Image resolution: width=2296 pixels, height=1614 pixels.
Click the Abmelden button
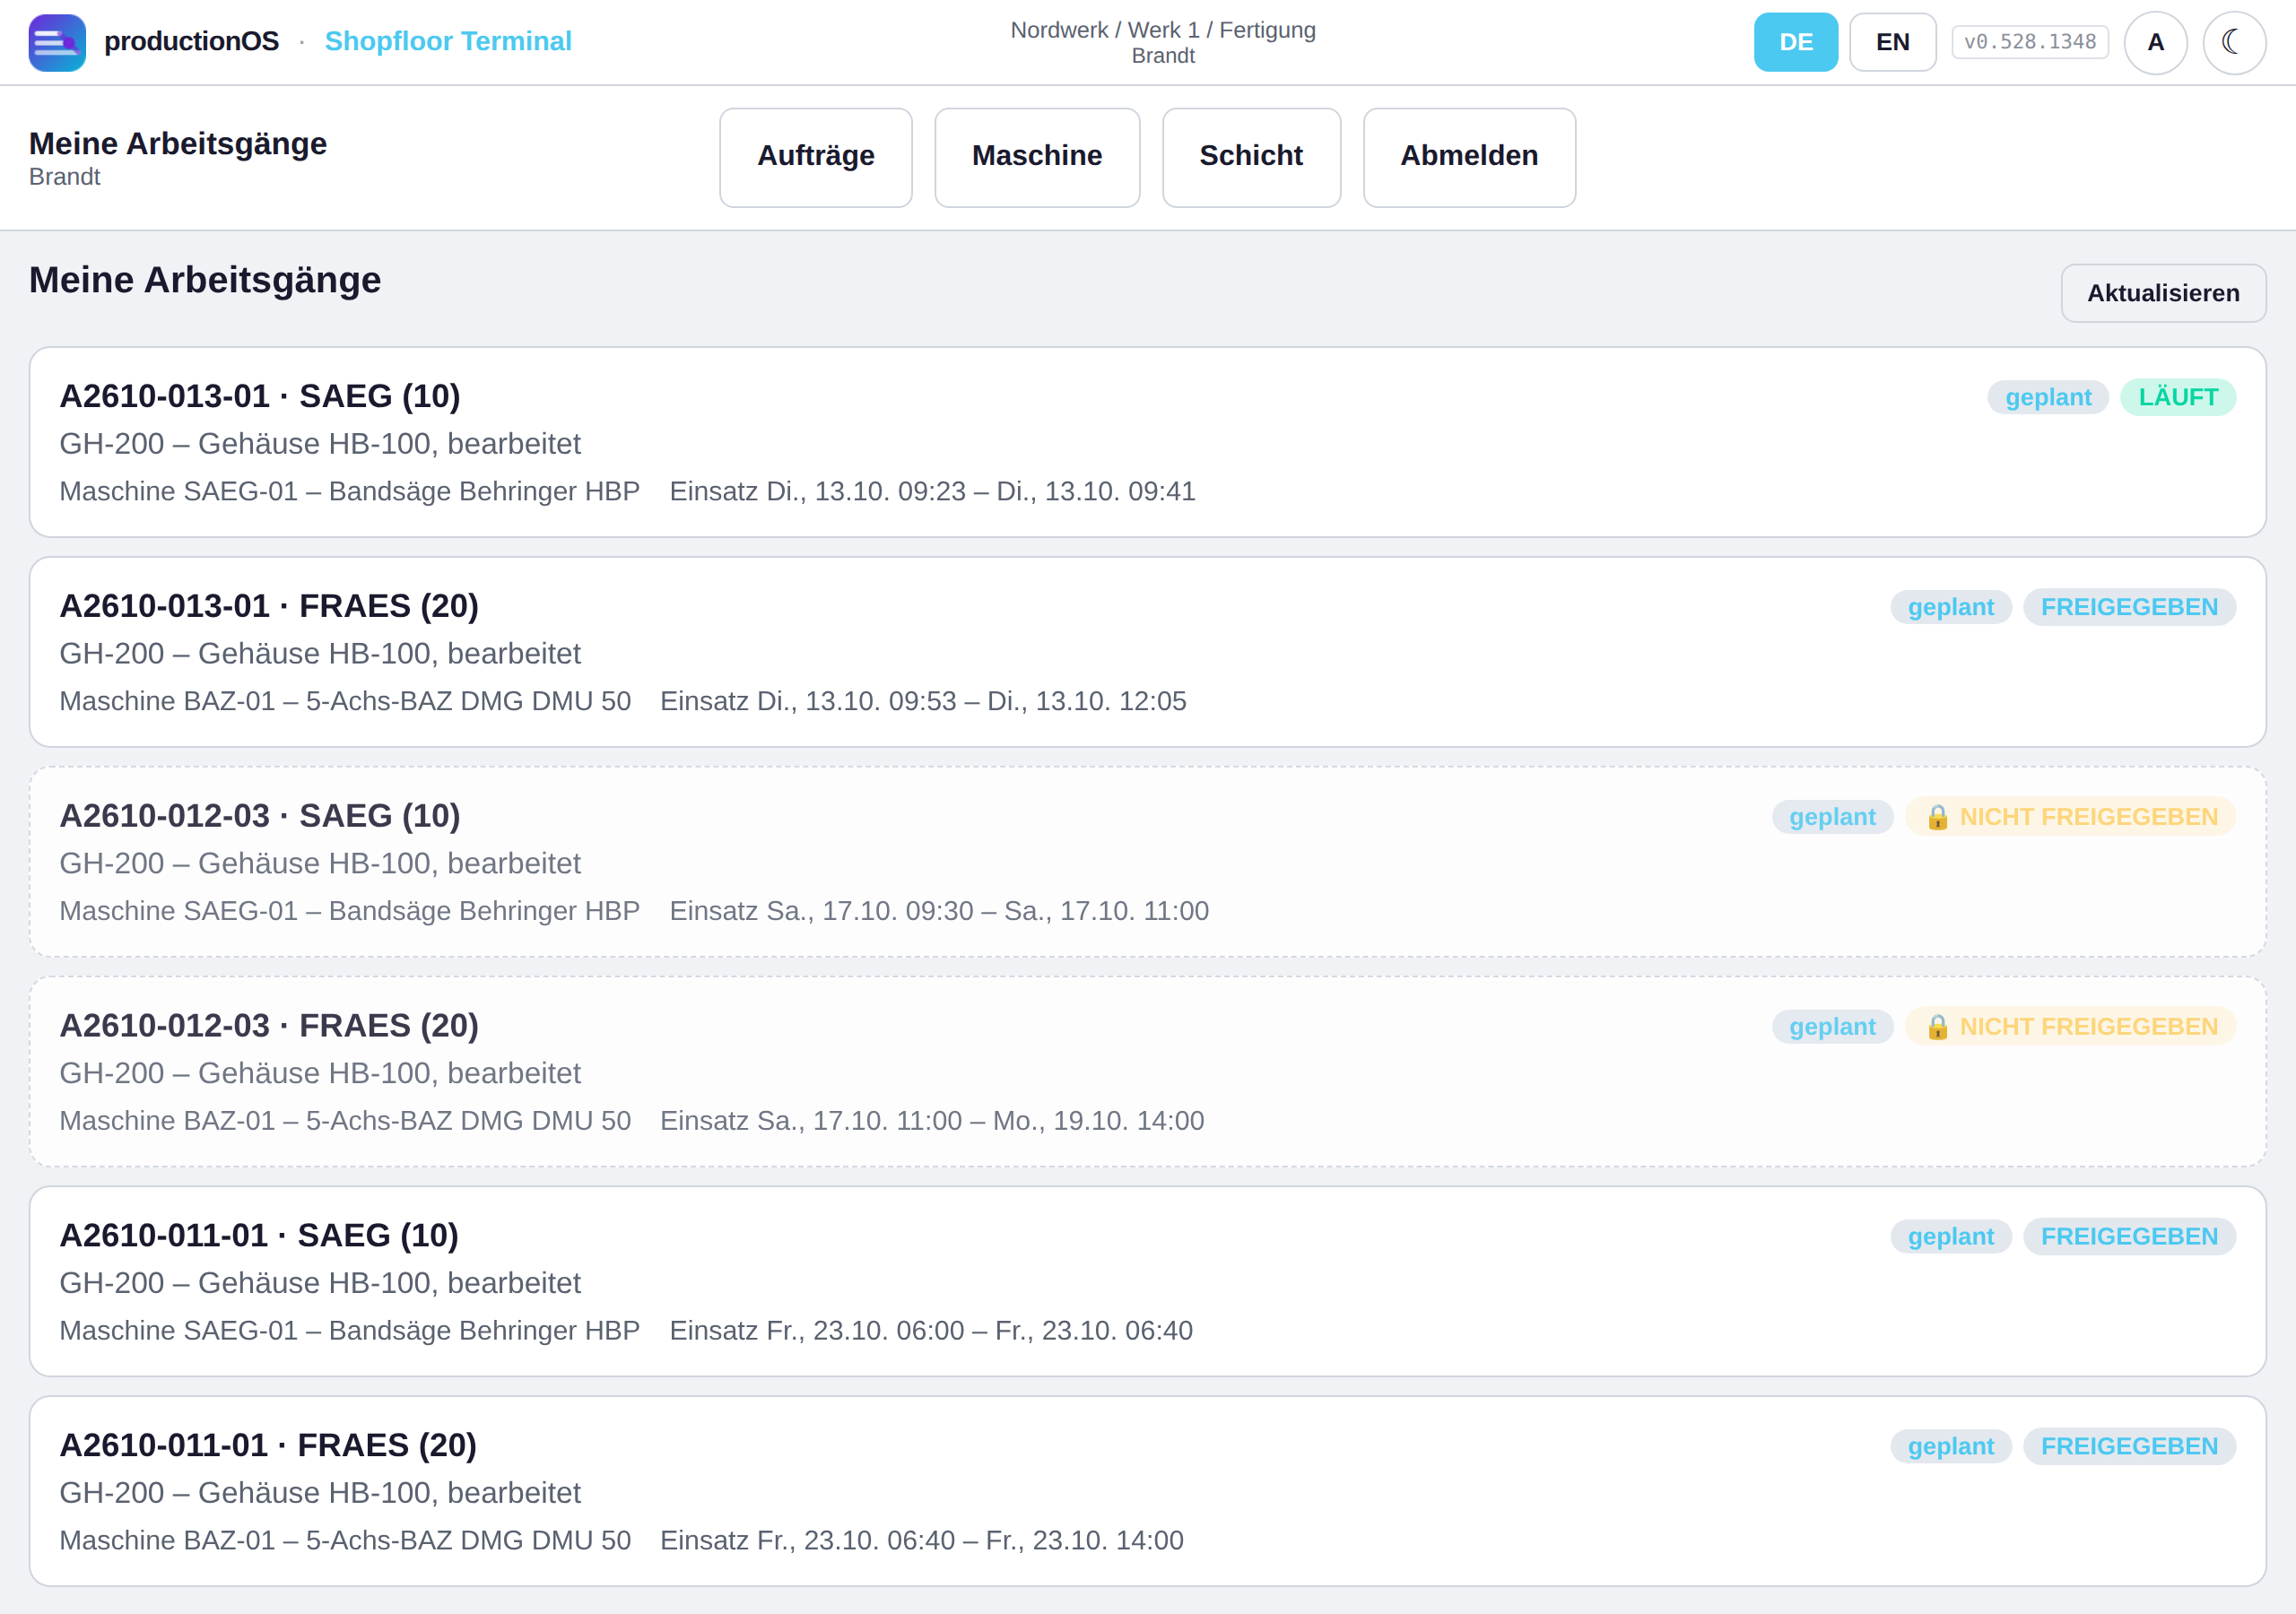point(1469,157)
